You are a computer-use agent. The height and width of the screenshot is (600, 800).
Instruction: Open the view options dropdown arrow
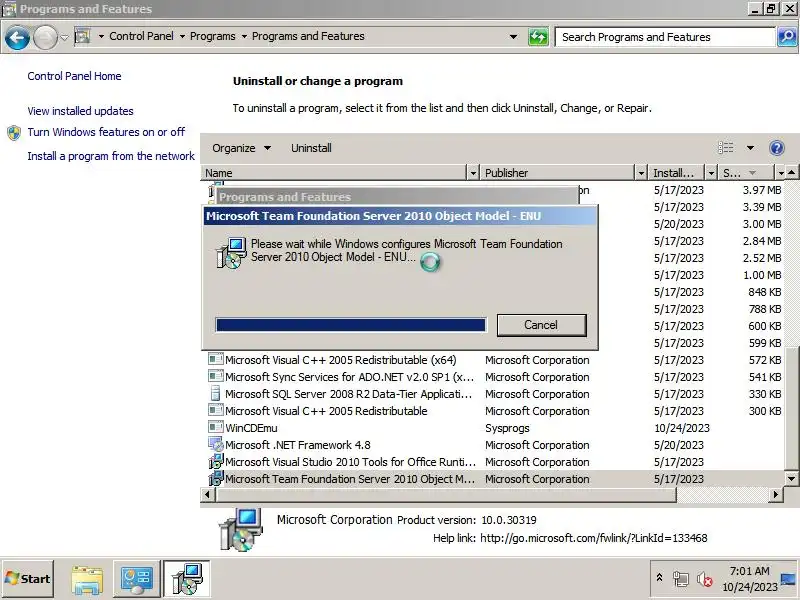[x=750, y=148]
